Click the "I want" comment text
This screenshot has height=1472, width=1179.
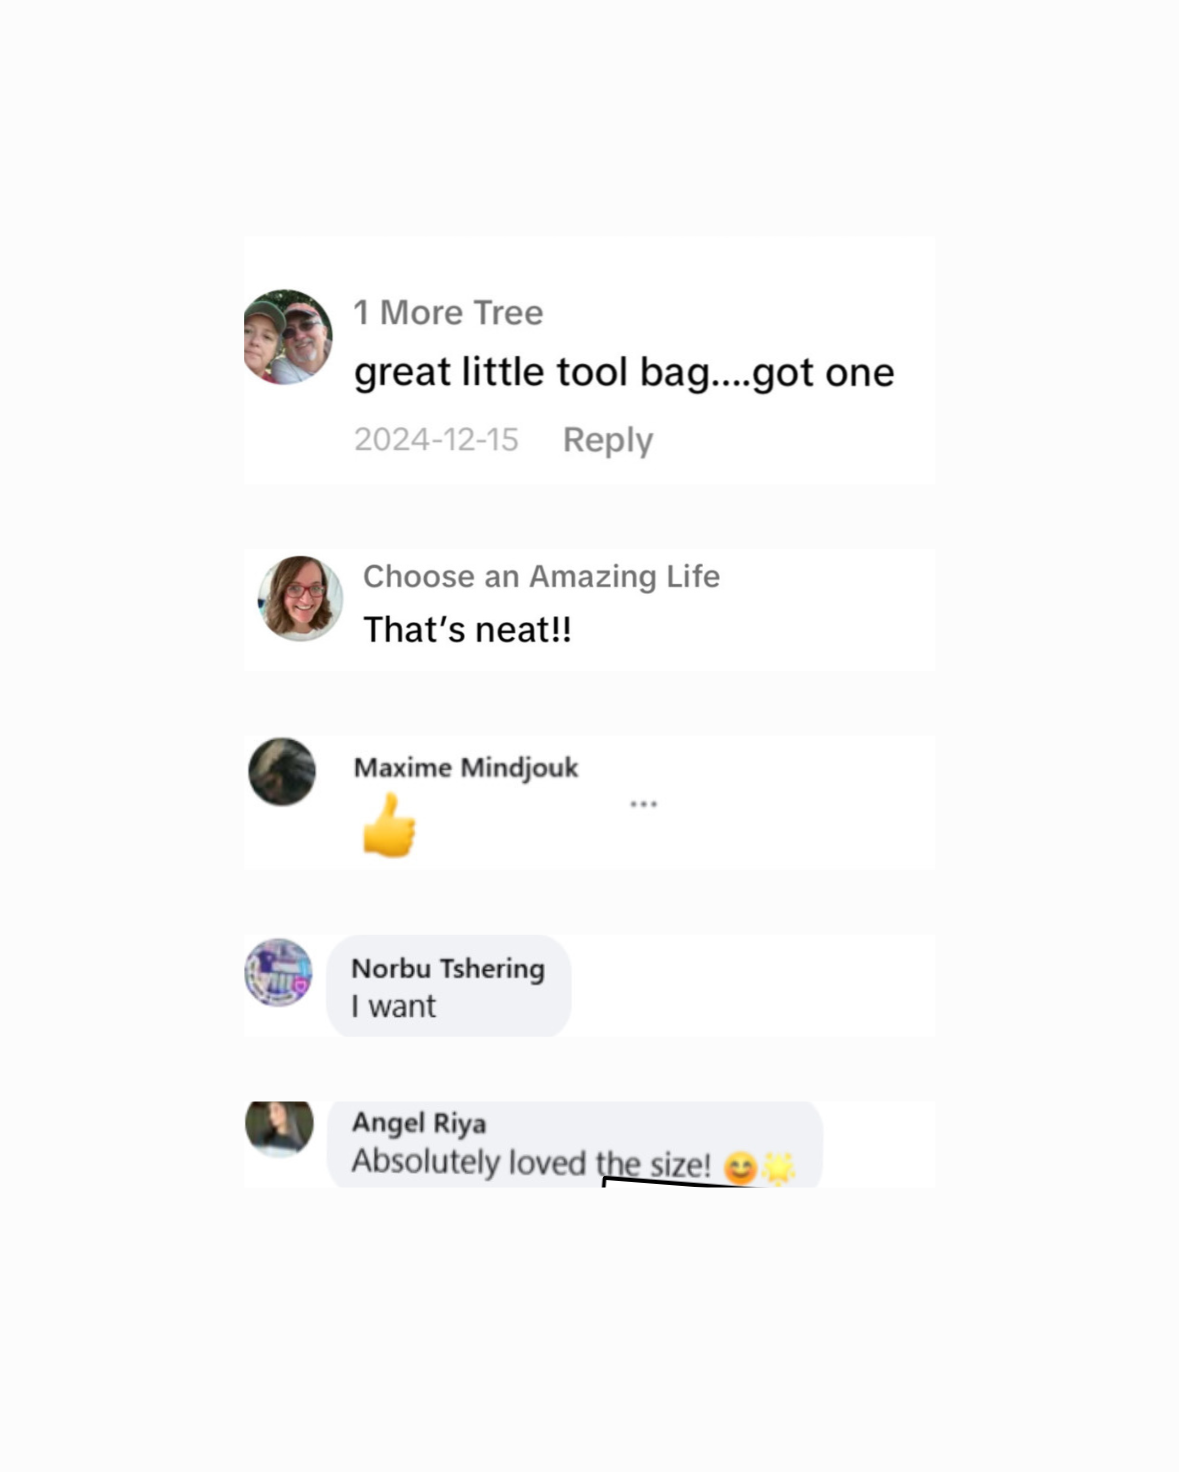click(x=393, y=1006)
